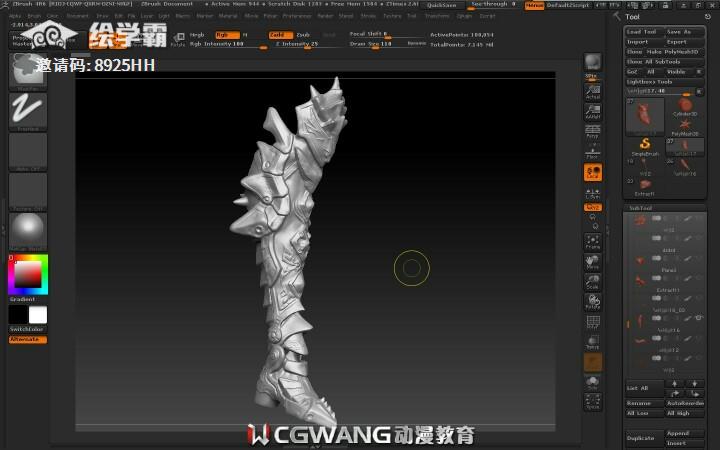This screenshot has height=450, width=720.
Task: Toggle the Transp transparency icon
Action: coord(592,342)
